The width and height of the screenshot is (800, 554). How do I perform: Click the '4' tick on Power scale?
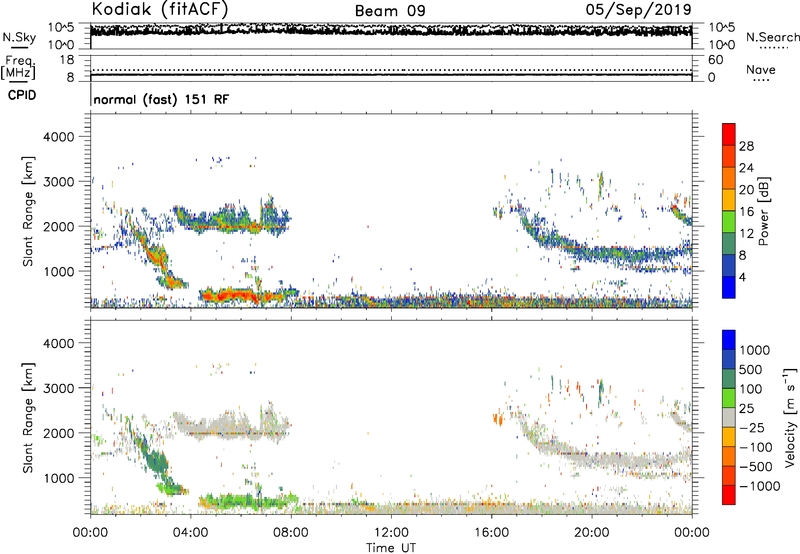(742, 277)
